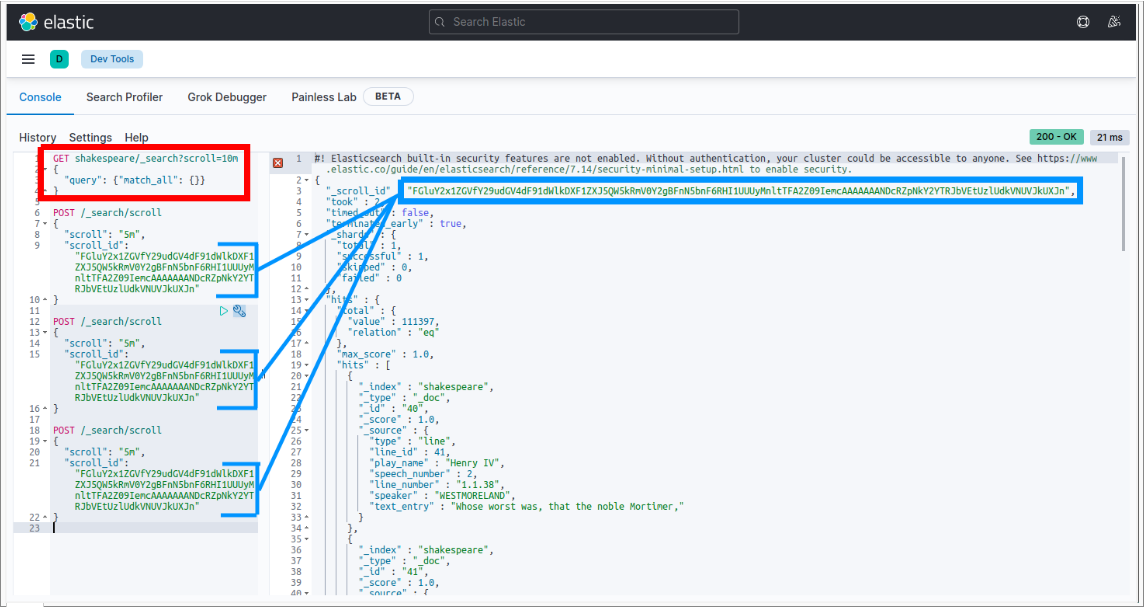1144x607 pixels.
Task: Click "play_name" : "Henry IV" line
Action: 437,463
